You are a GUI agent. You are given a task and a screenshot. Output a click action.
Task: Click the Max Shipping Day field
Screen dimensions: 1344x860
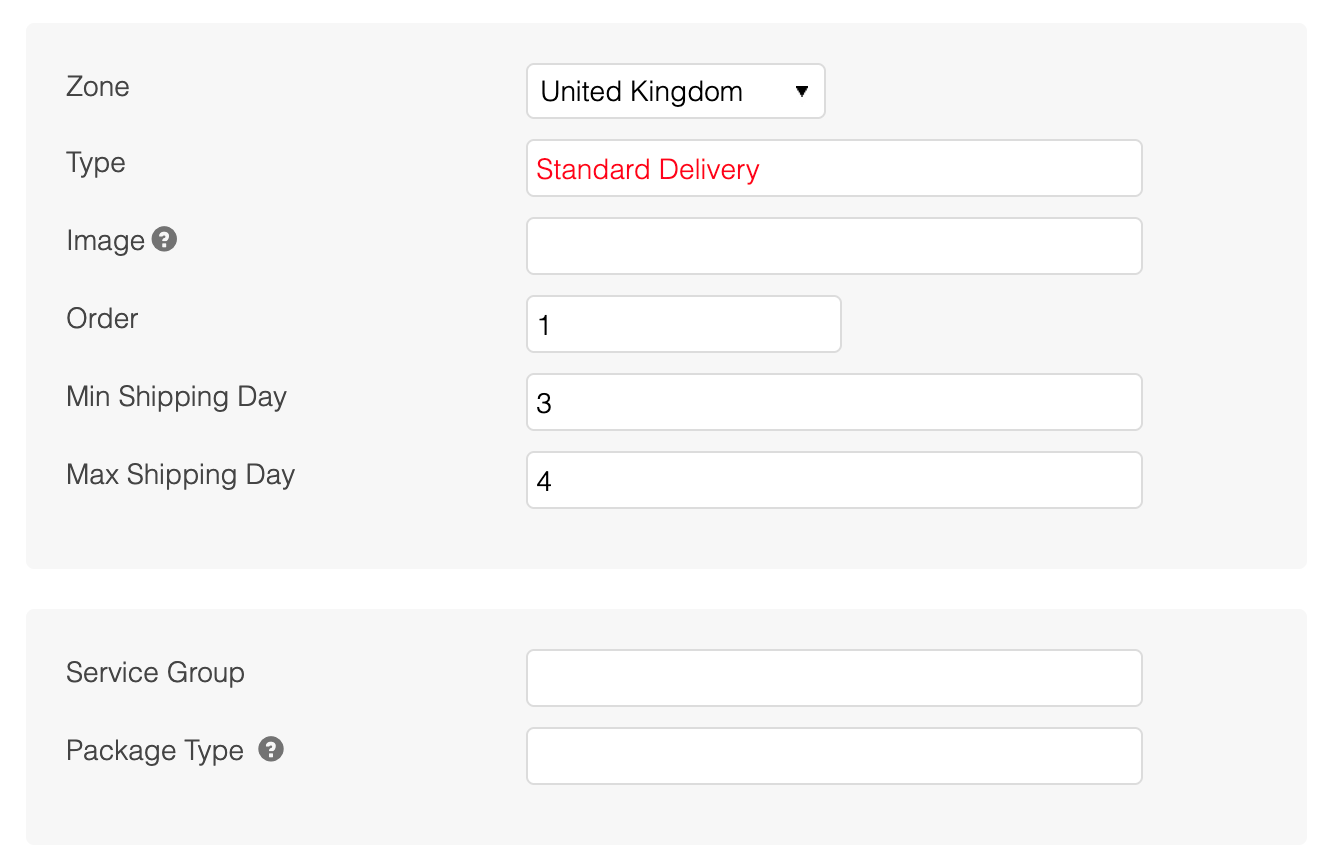[x=833, y=480]
